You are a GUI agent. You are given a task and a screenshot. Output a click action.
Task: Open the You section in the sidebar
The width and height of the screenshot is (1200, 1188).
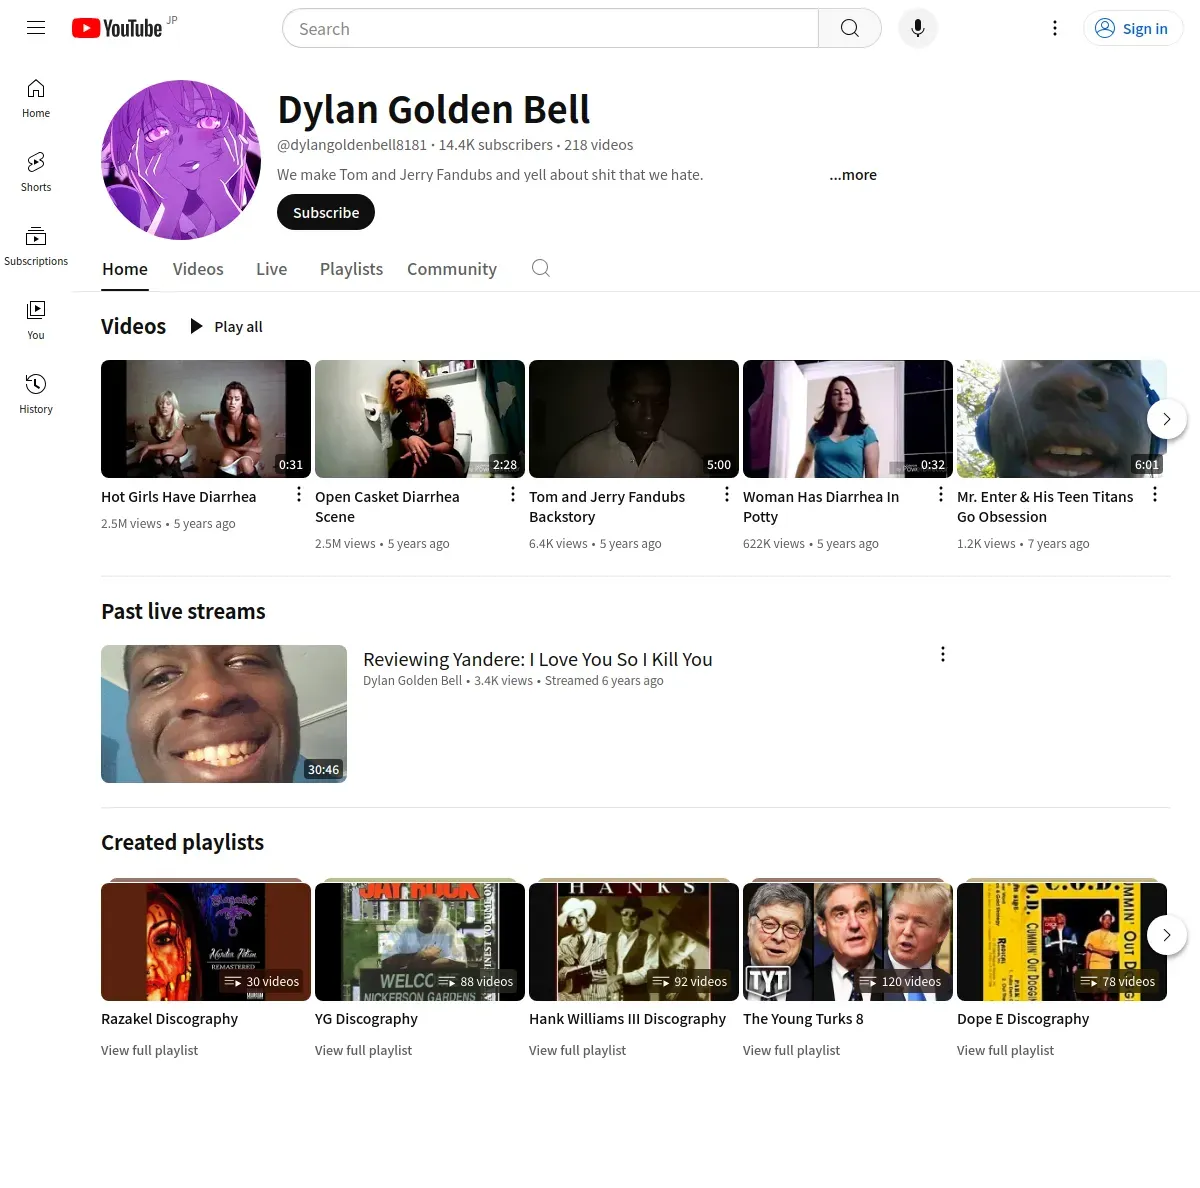(36, 321)
